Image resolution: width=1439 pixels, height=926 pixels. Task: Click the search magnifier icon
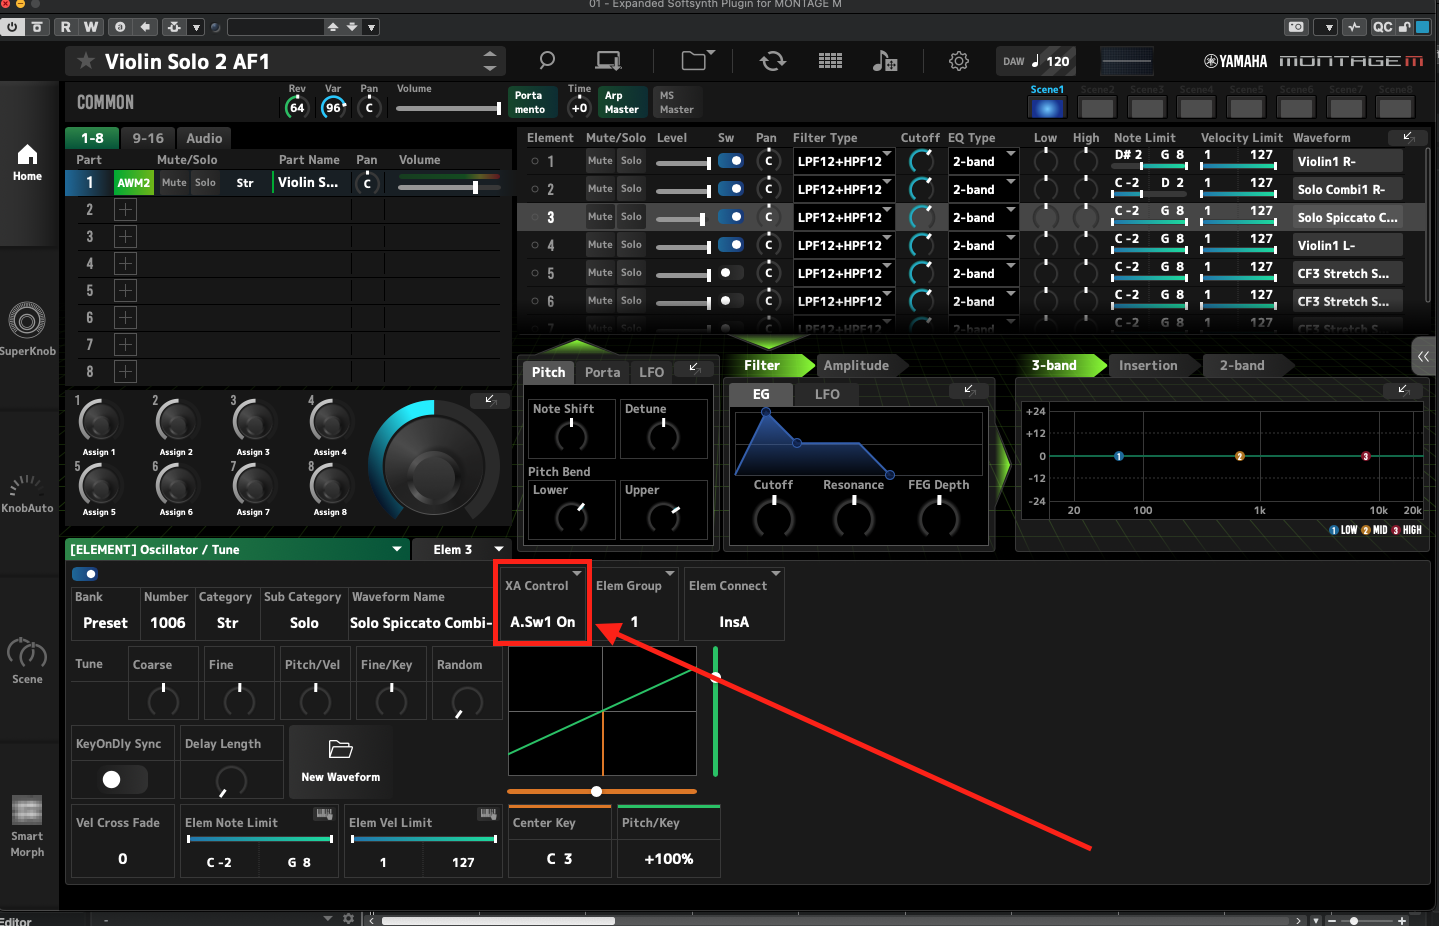click(547, 61)
